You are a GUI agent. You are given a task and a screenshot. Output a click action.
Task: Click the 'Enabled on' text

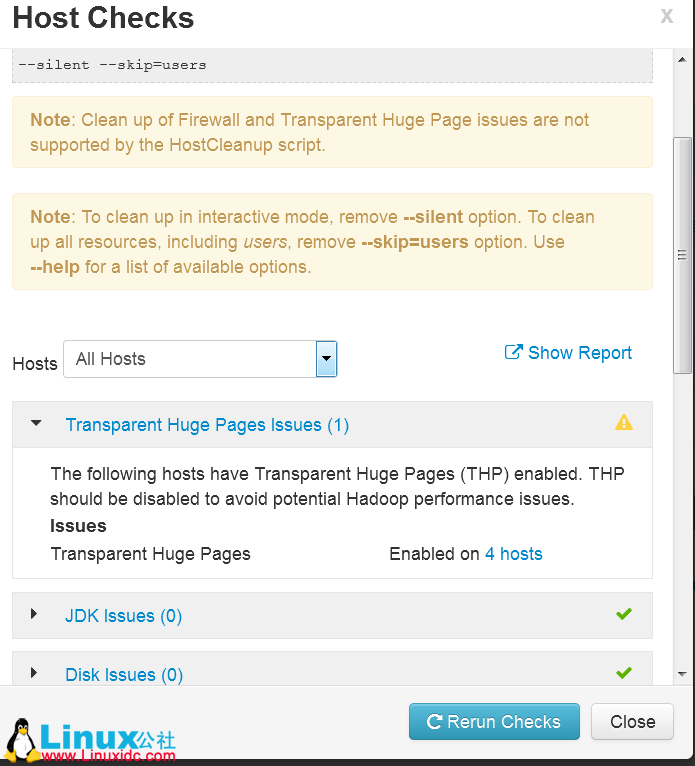pos(434,553)
